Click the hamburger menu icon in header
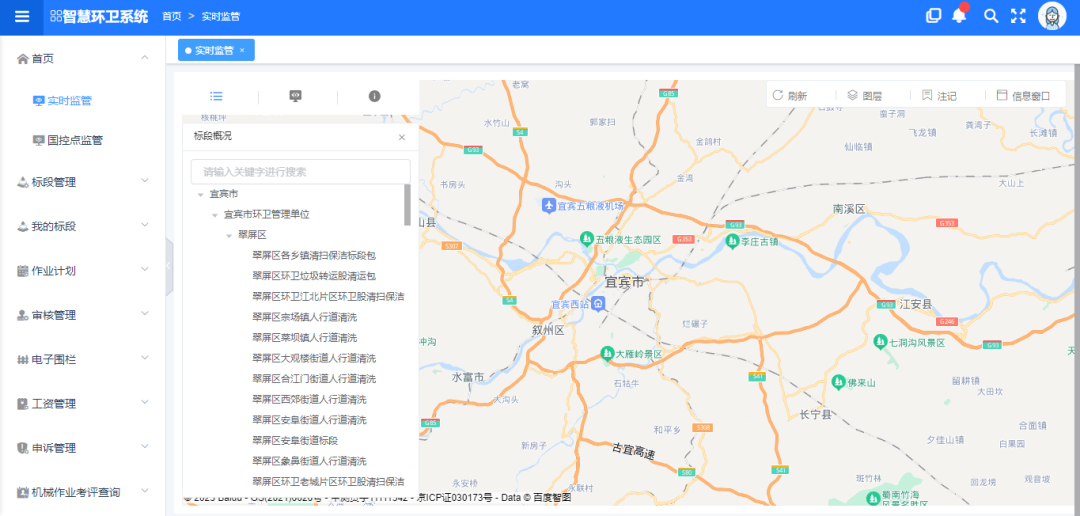 pos(22,16)
